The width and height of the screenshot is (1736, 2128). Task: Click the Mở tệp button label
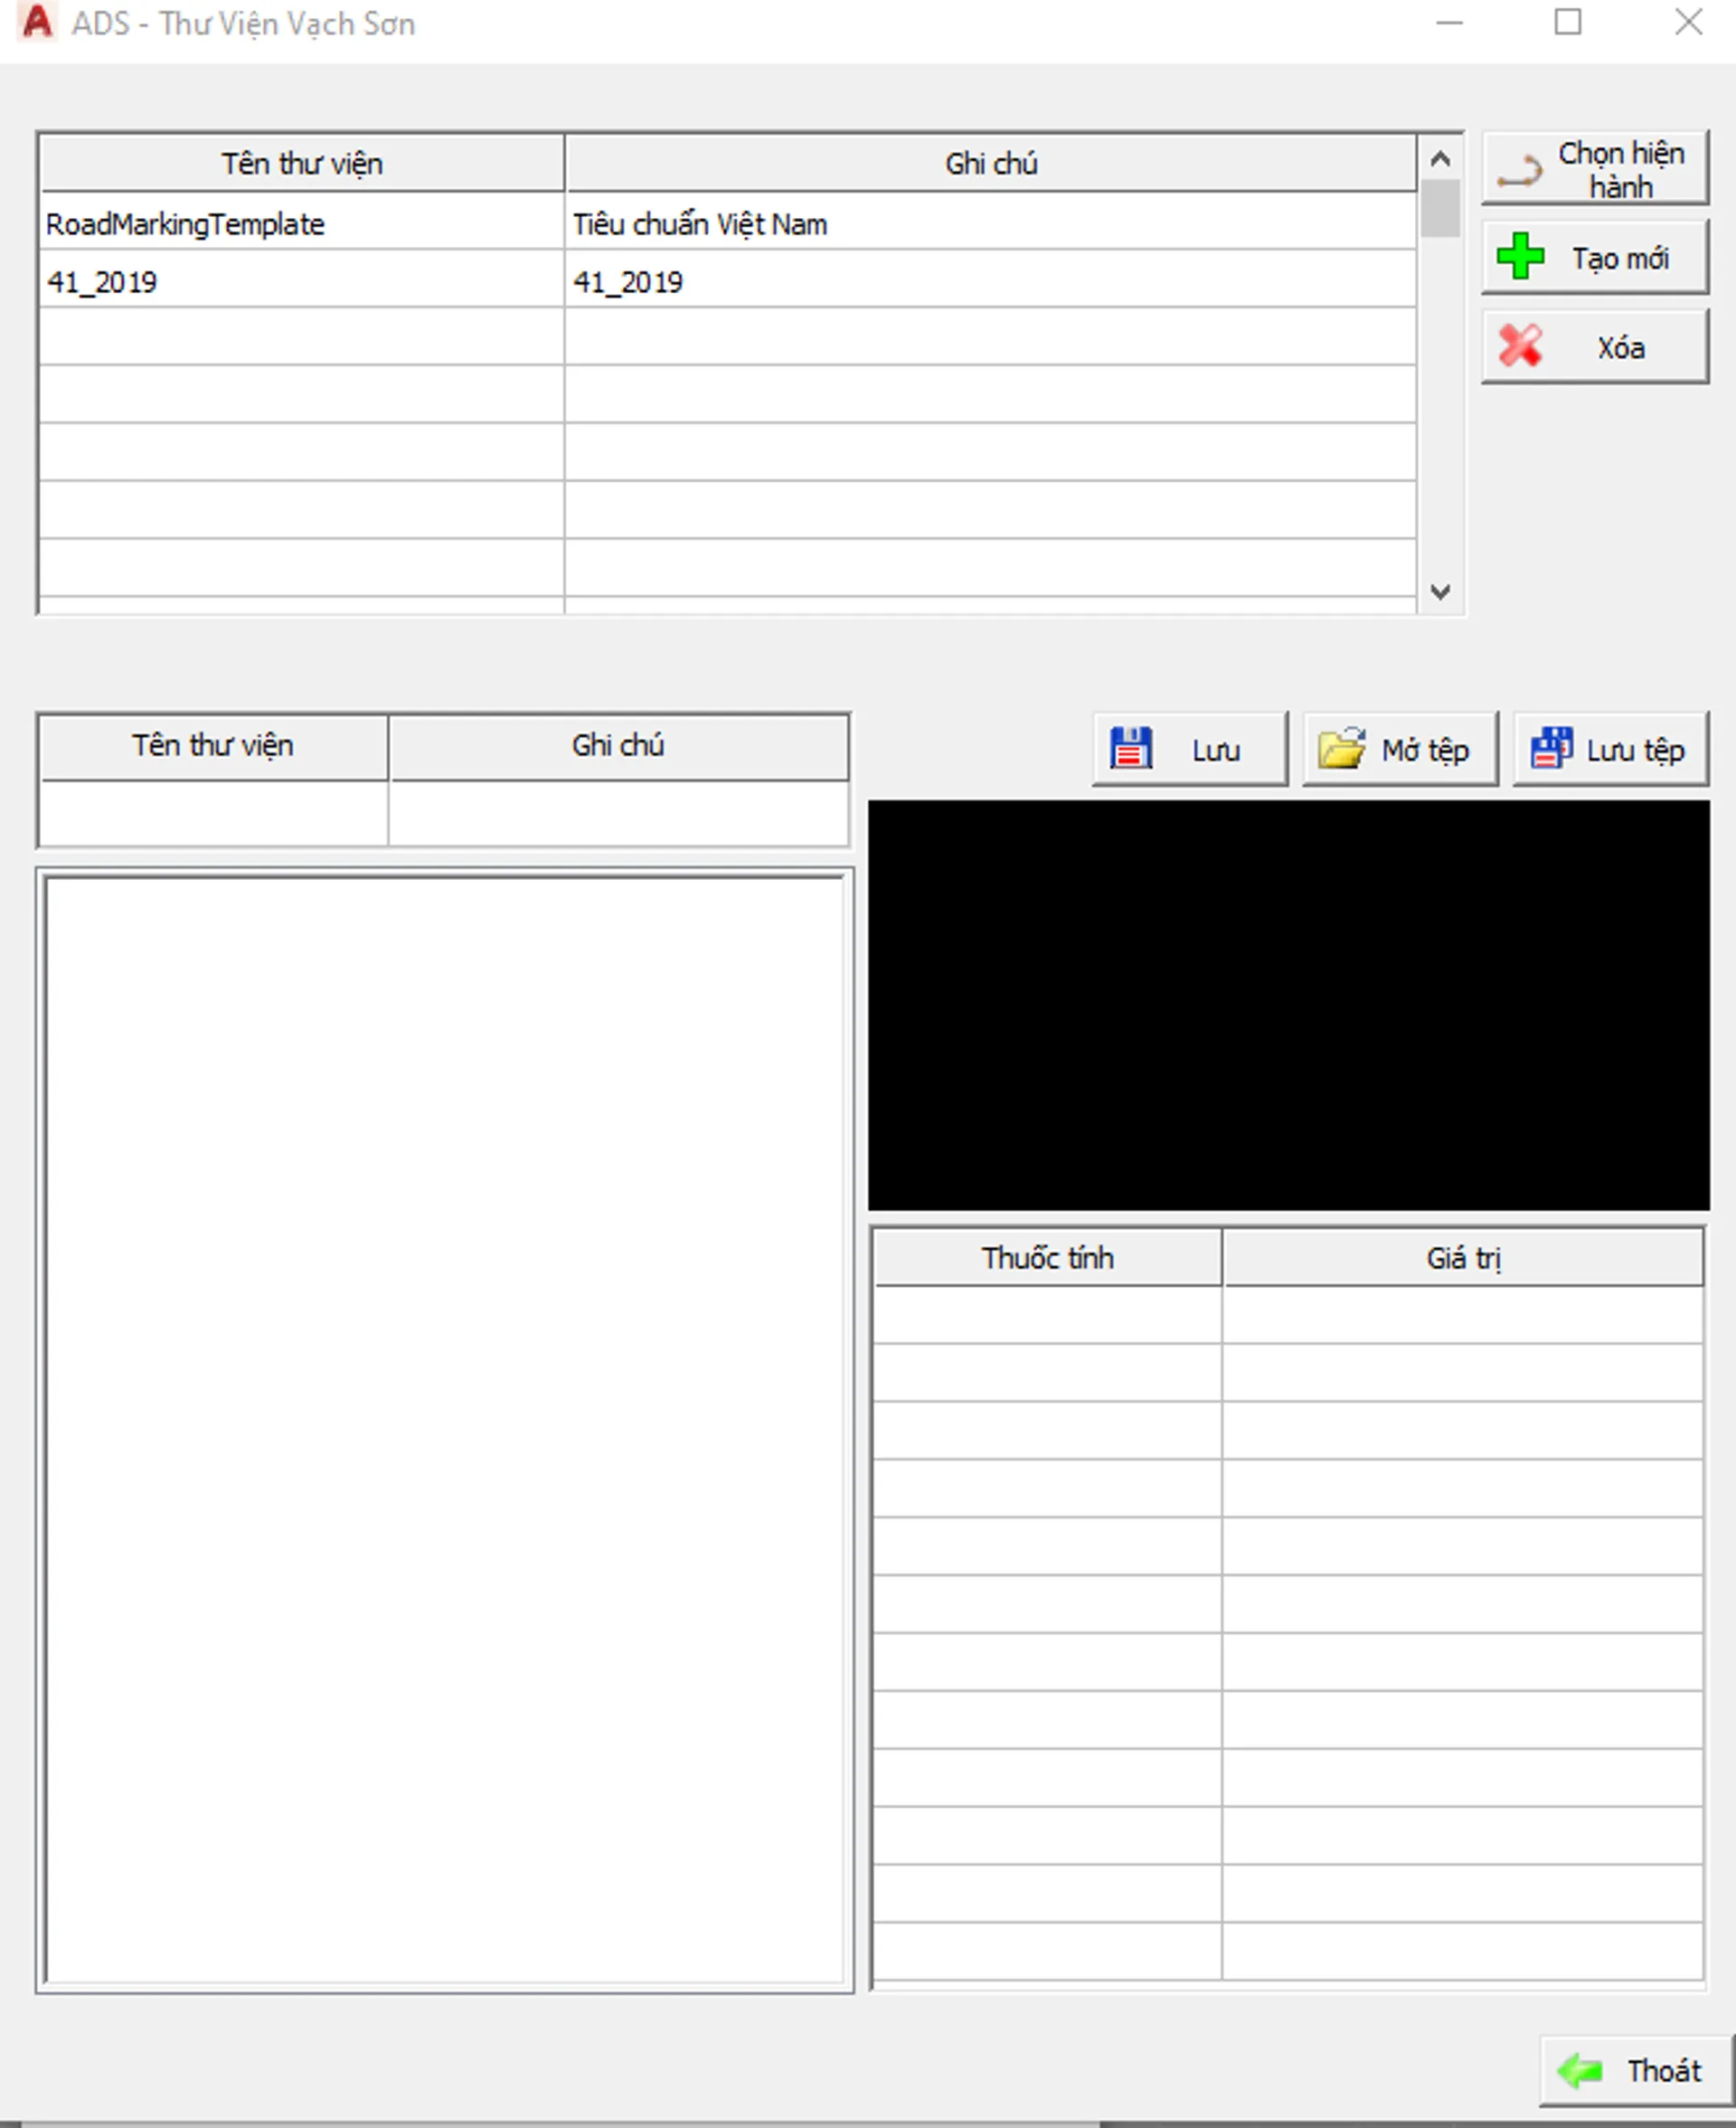click(x=1425, y=750)
